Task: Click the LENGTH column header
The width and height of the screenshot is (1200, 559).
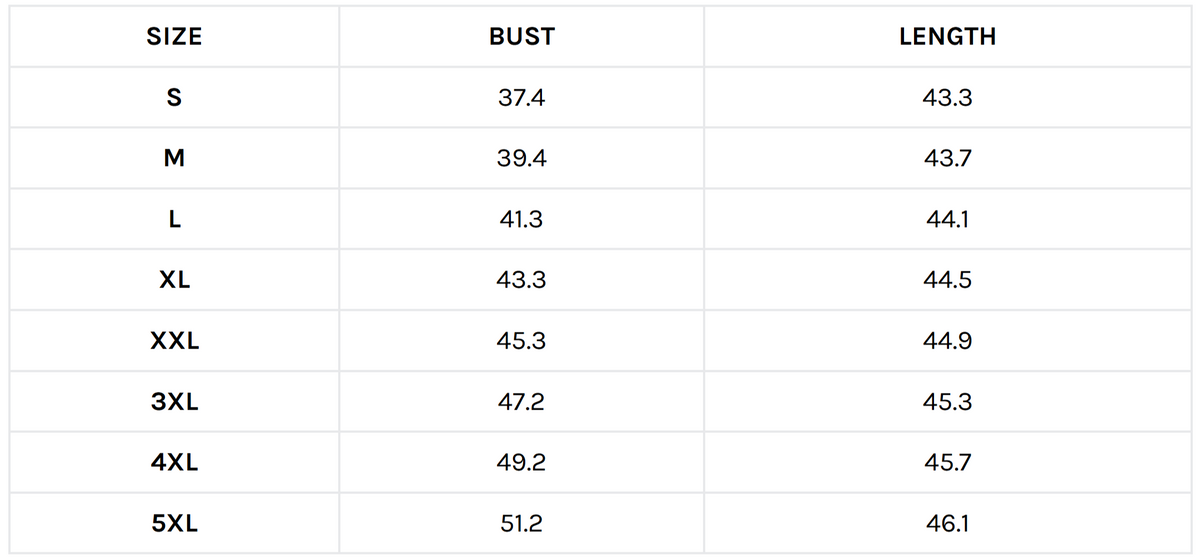Action: (x=947, y=38)
